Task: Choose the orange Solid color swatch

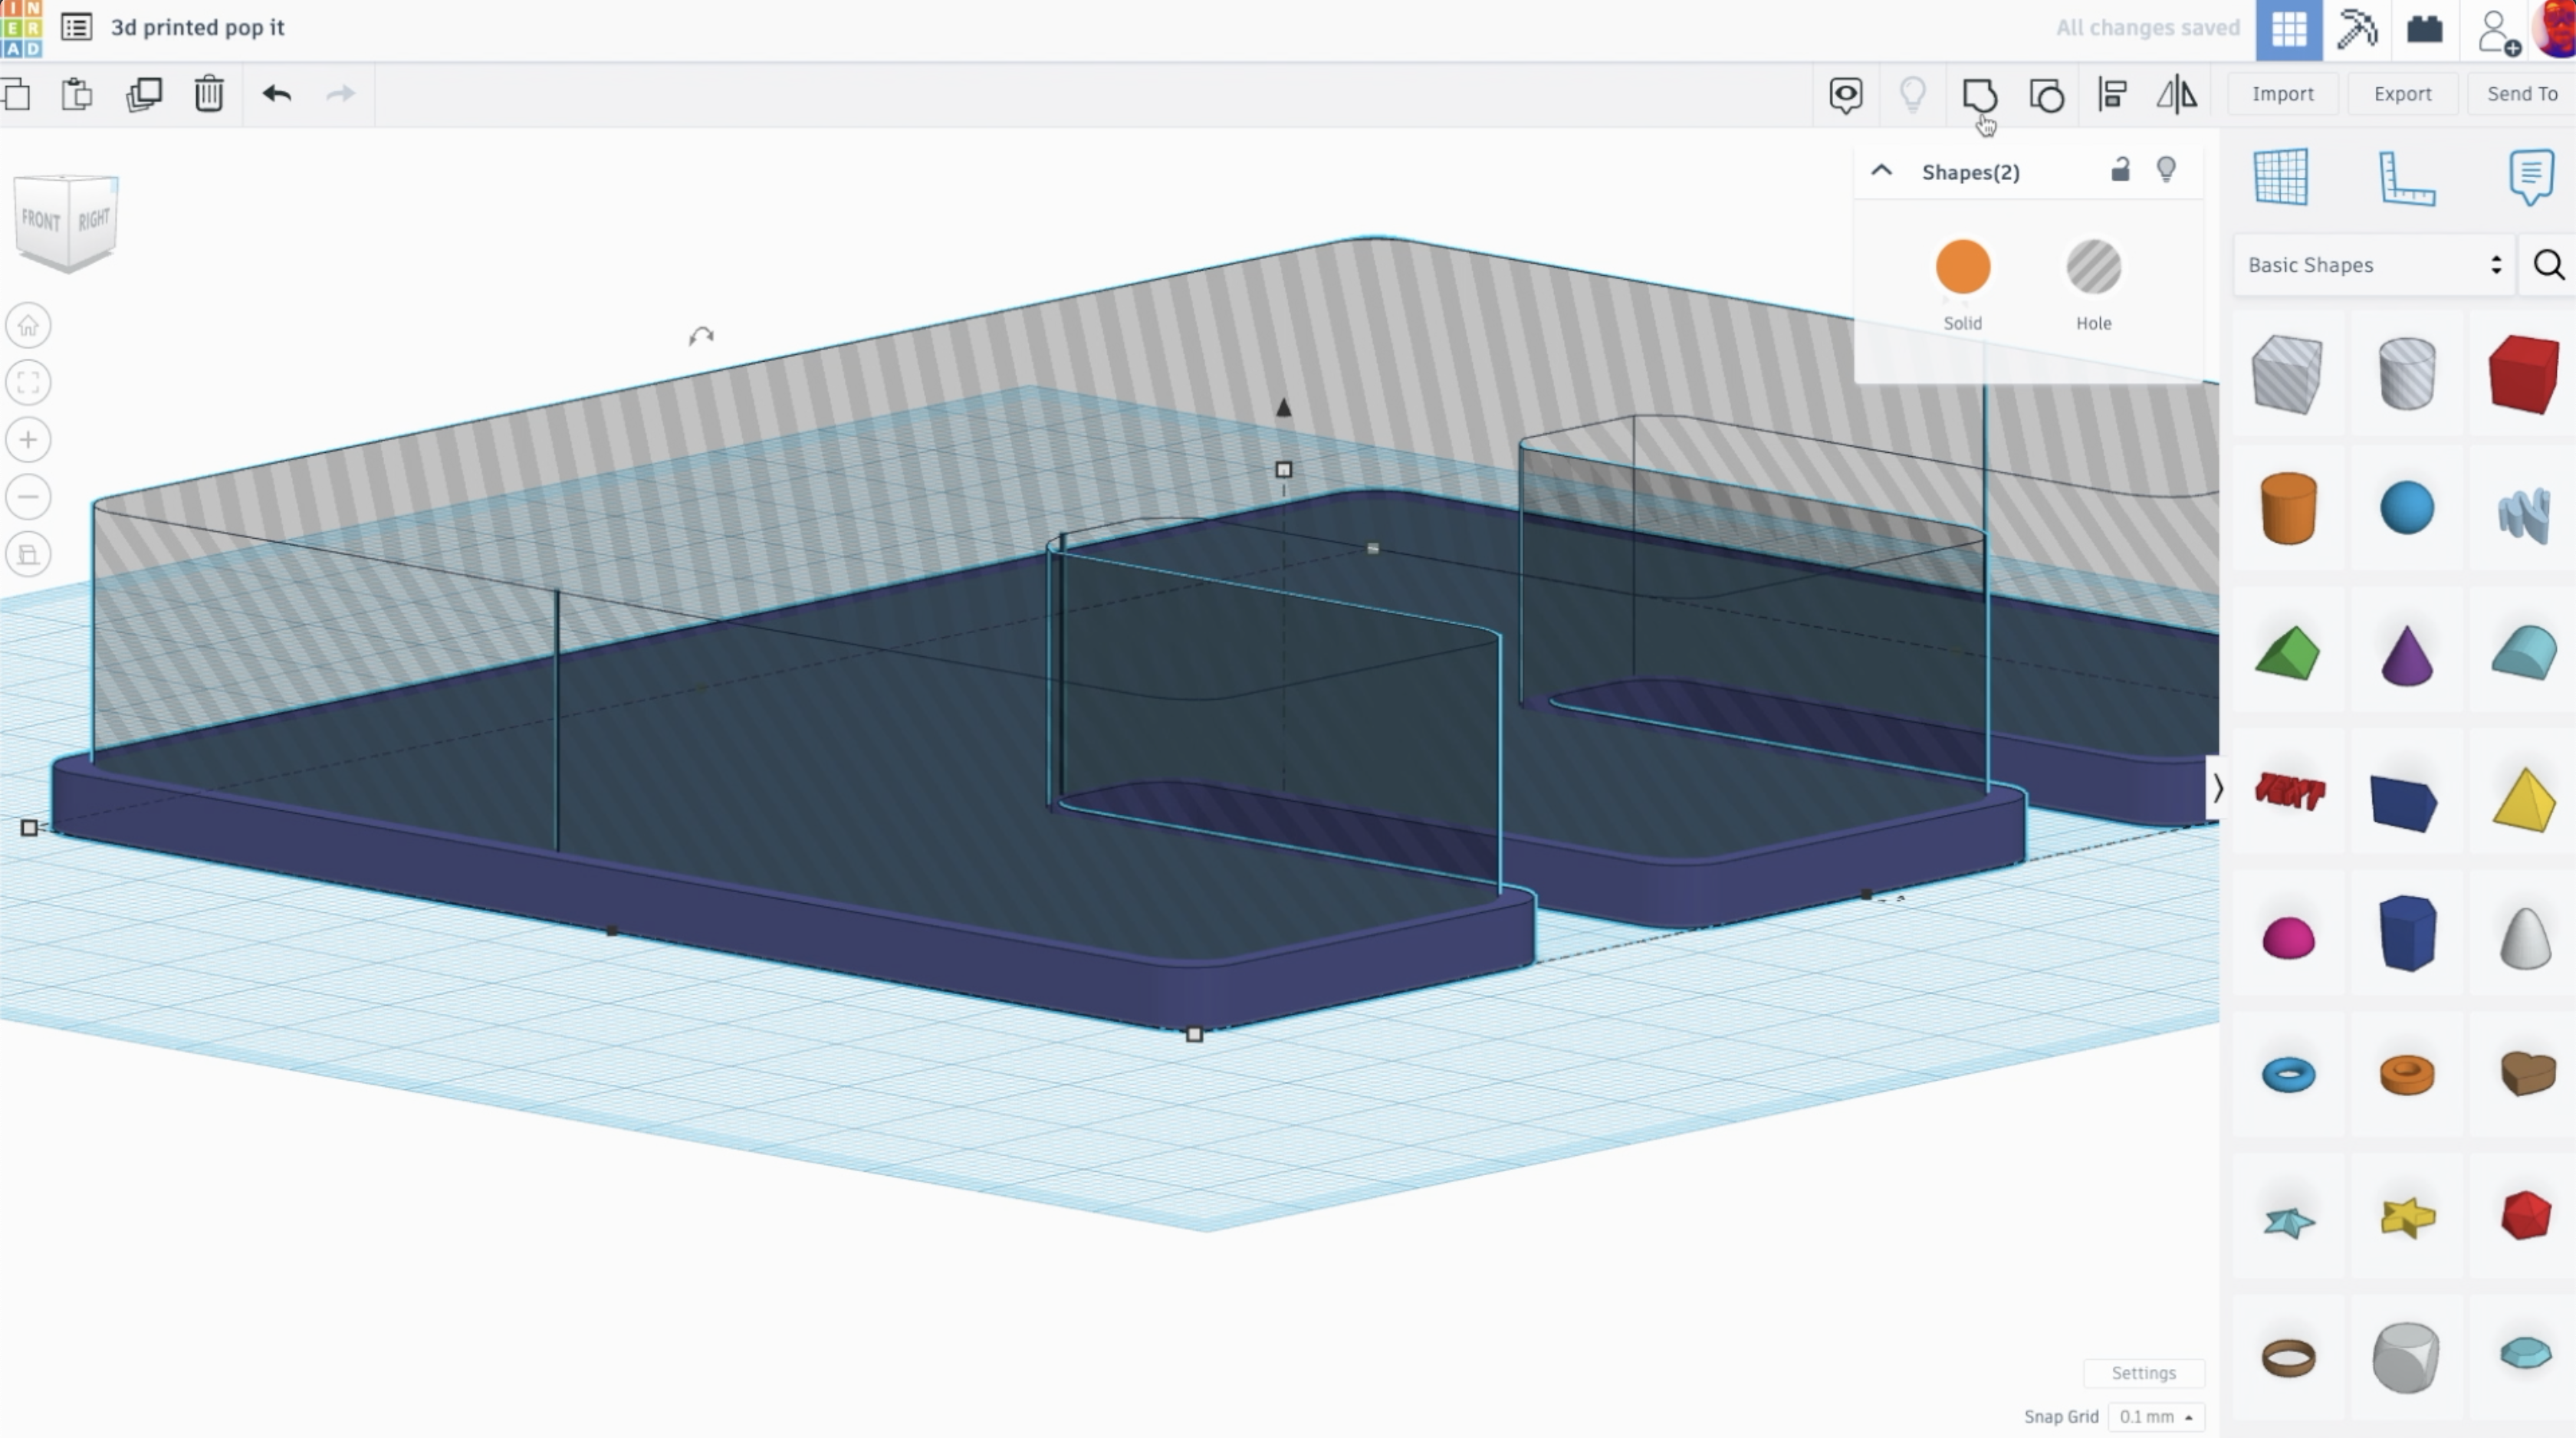Action: [1962, 267]
